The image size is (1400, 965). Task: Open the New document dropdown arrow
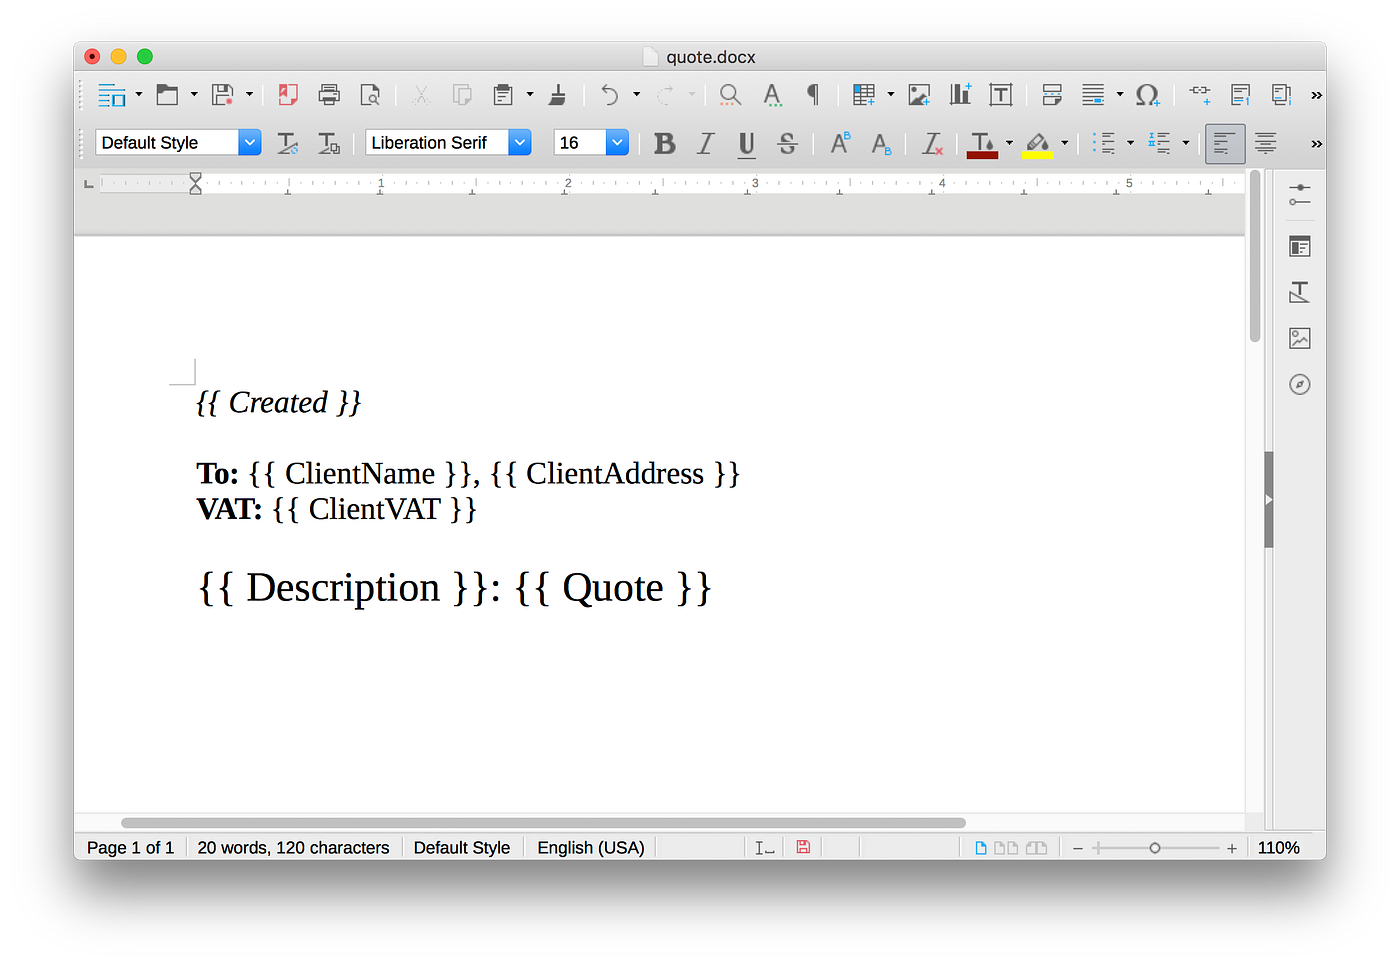(139, 95)
